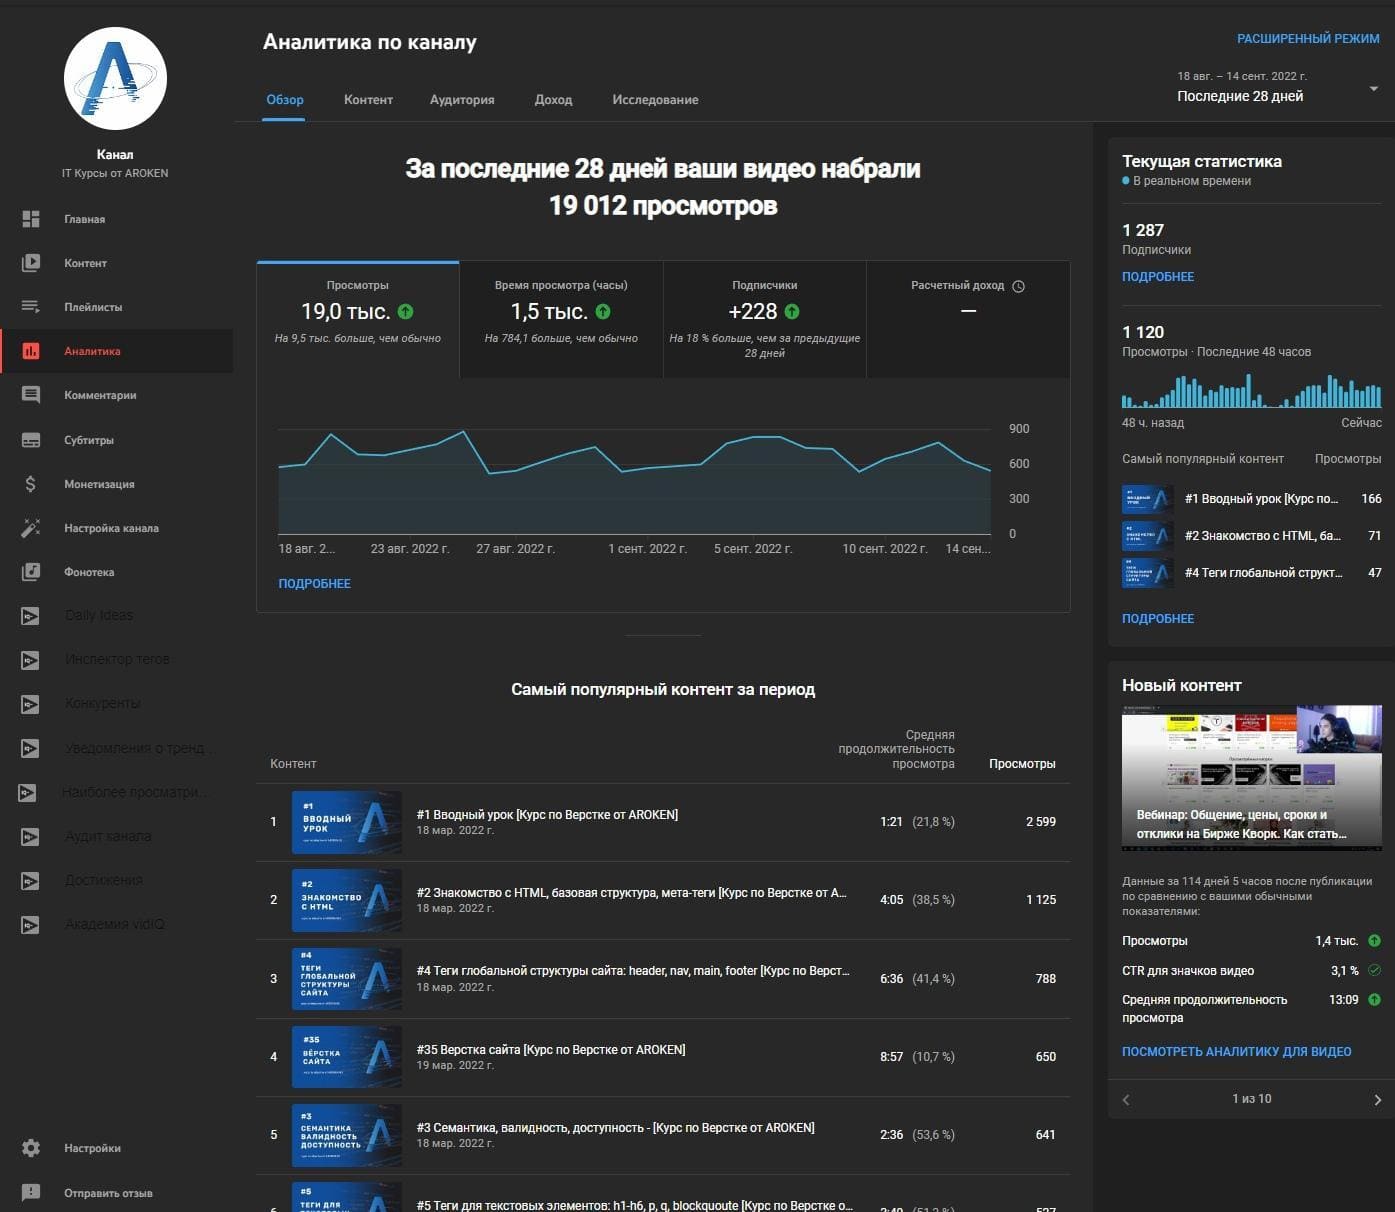Viewport: 1395px width, 1212px height.
Task: Click the 48-hour real-time views bar chart
Action: [x=1252, y=390]
